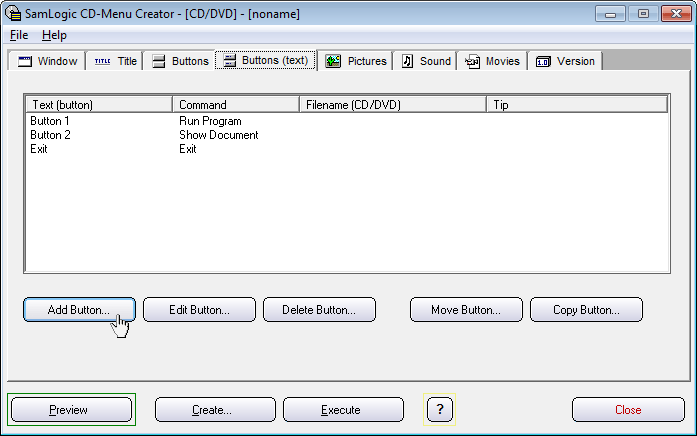Click the Delete Button... button

tap(319, 310)
